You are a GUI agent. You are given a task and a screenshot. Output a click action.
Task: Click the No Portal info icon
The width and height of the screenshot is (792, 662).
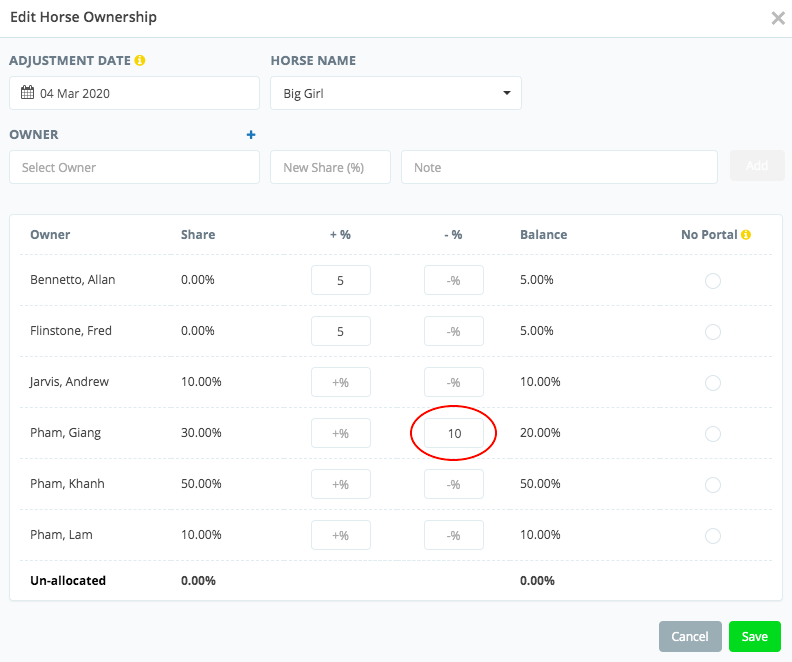point(746,235)
